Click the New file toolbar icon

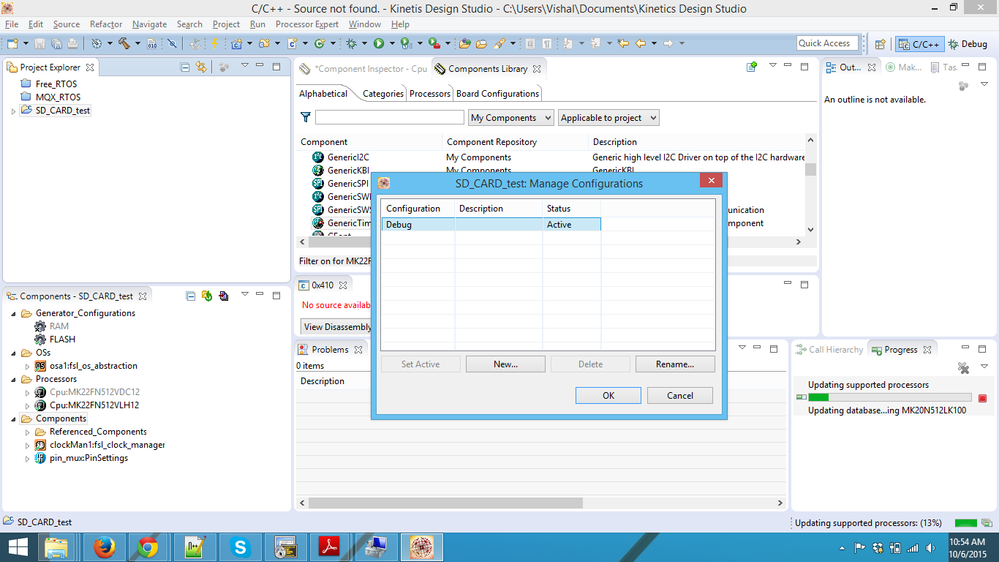(x=12, y=43)
